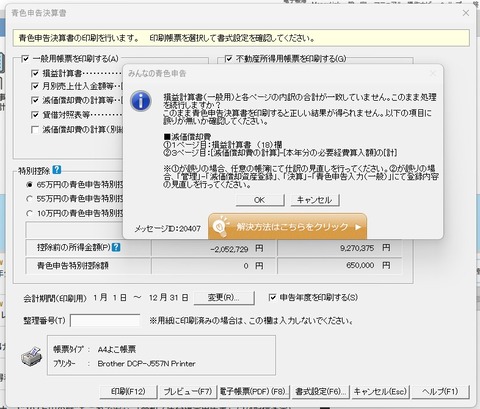Image resolution: width=480 pixels, height=409 pixels.
Task: Open 書式設定(F6) settings
Action: (x=321, y=392)
